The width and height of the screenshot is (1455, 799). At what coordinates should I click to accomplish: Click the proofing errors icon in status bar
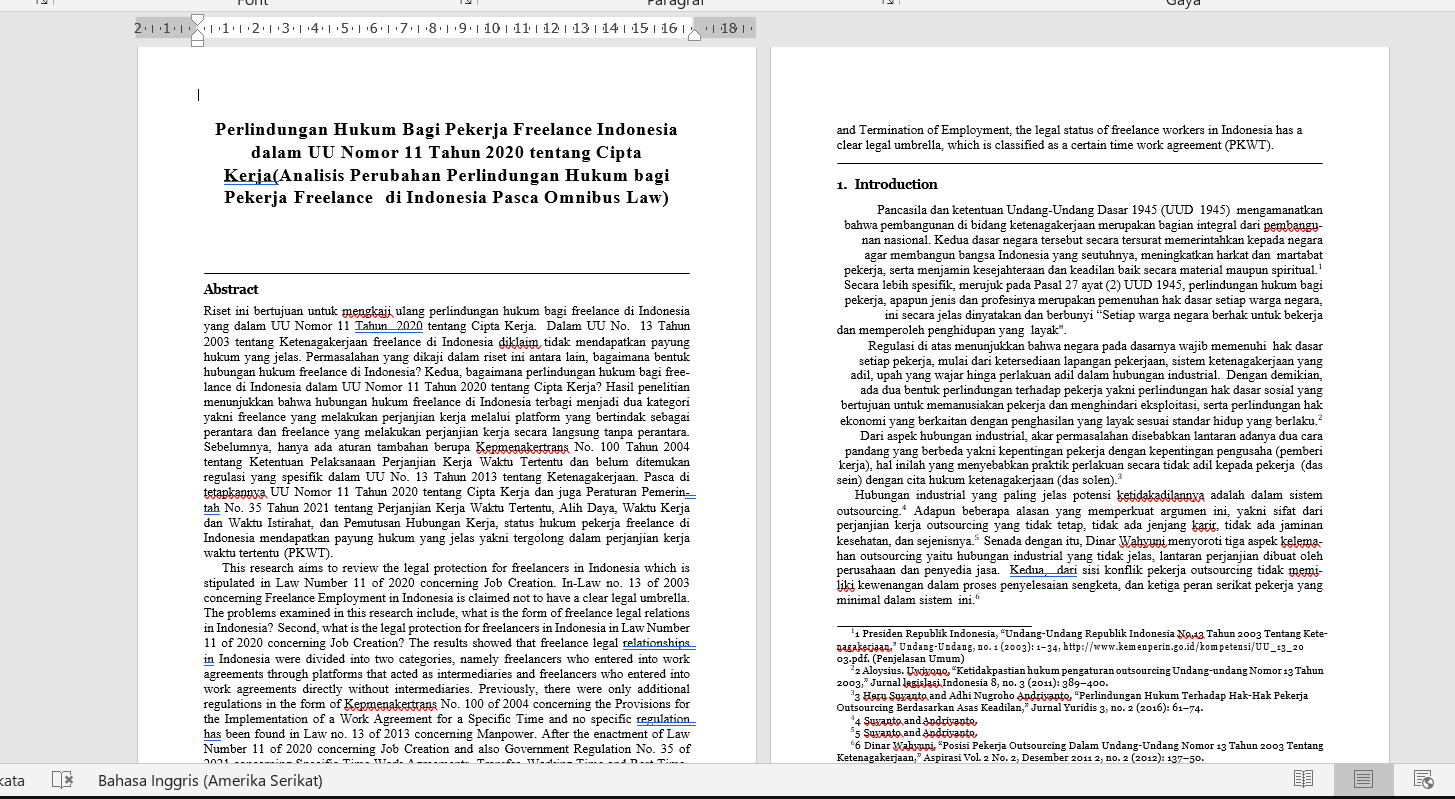[x=63, y=779]
